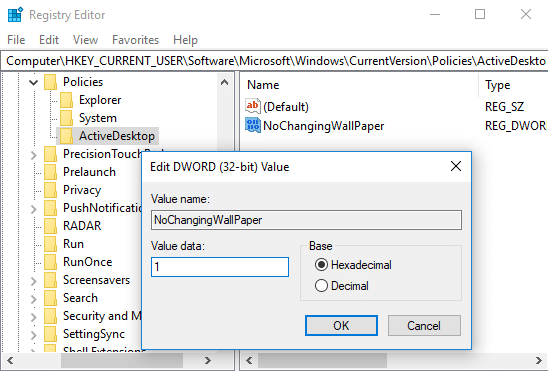Cancel the Edit DWORD dialog
The height and width of the screenshot is (371, 548).
pyautogui.click(x=424, y=326)
